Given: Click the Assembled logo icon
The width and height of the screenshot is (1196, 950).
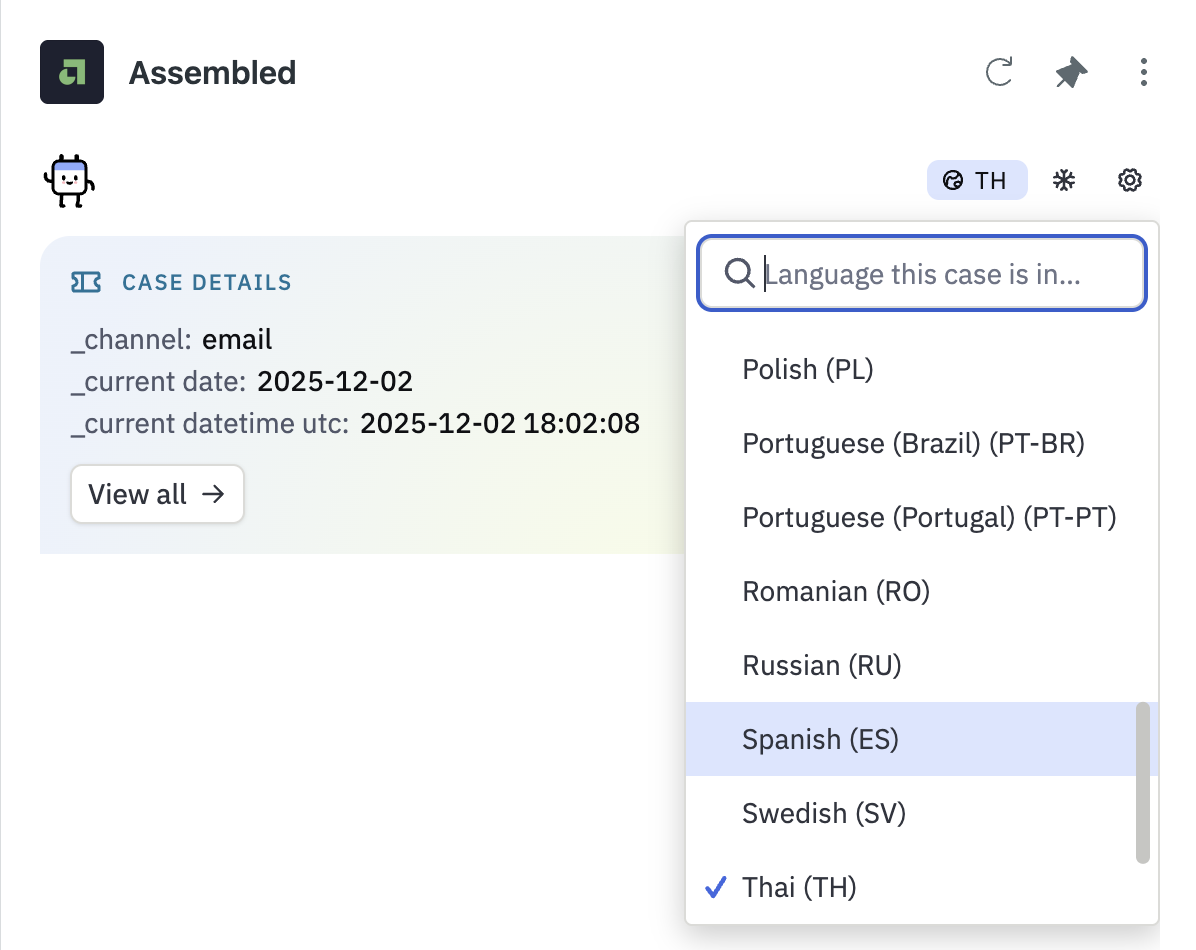Looking at the screenshot, I should (x=72, y=72).
